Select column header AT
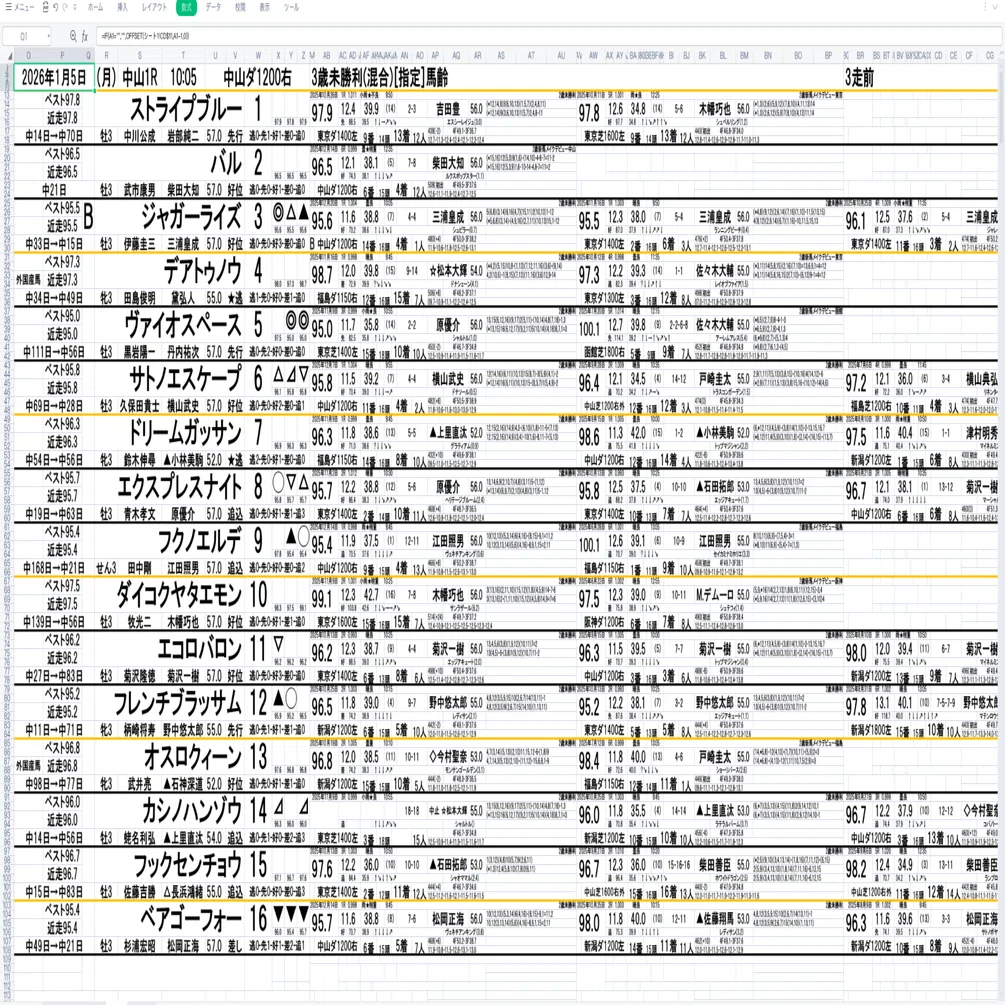The image size is (1005, 1005). pyautogui.click(x=531, y=56)
